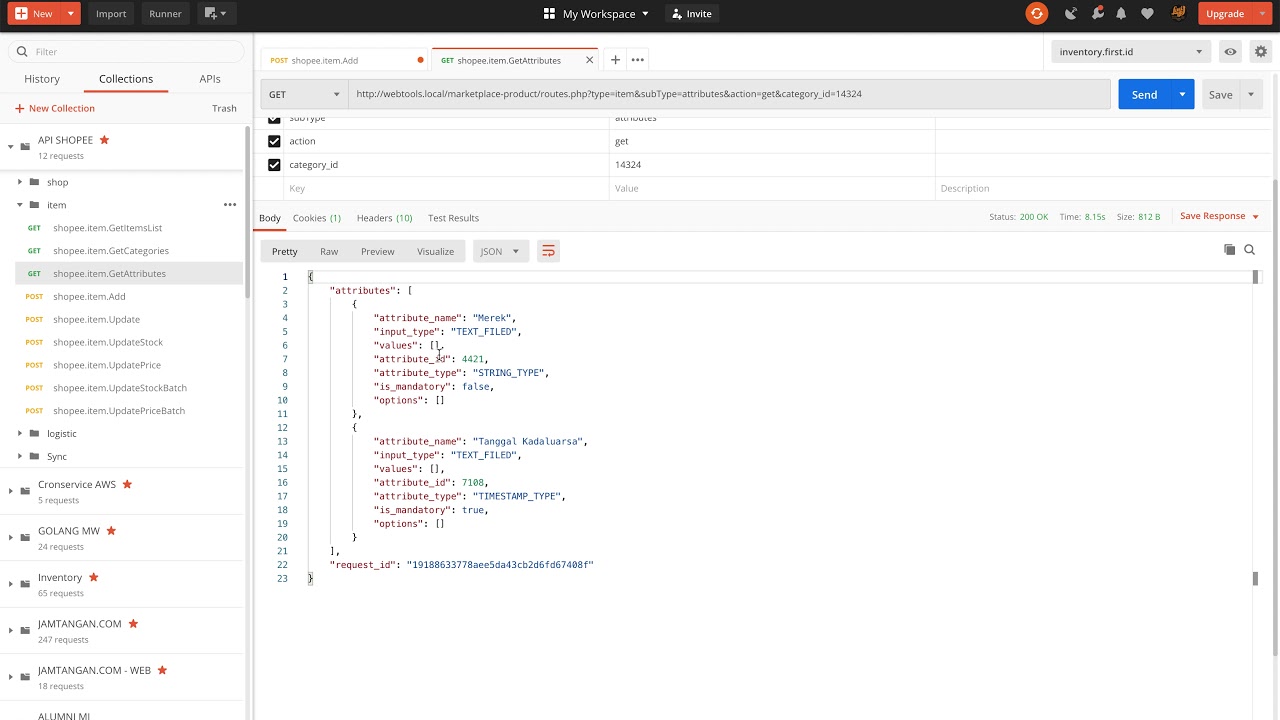Expand the logistic folder

[20, 434]
